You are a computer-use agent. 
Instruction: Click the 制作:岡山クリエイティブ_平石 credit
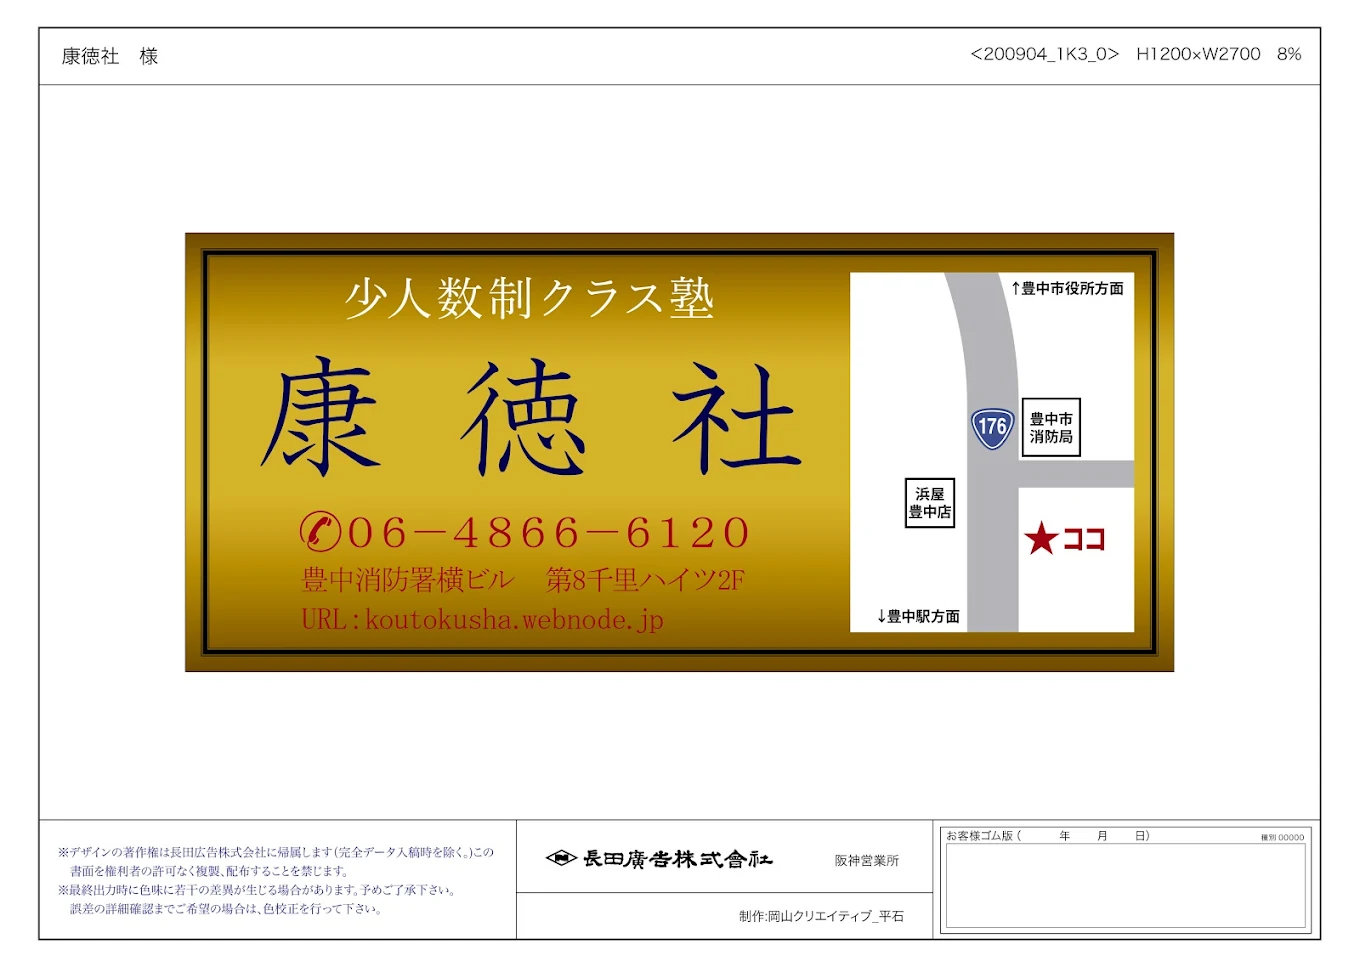[x=821, y=916]
